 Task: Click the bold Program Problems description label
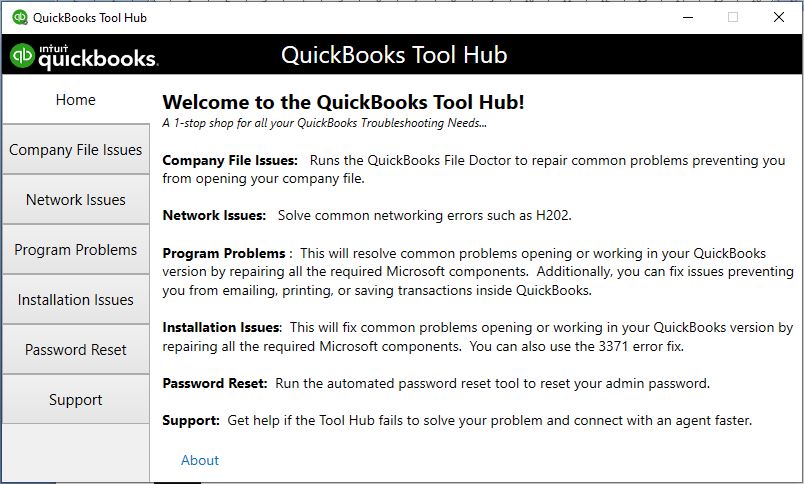click(225, 253)
